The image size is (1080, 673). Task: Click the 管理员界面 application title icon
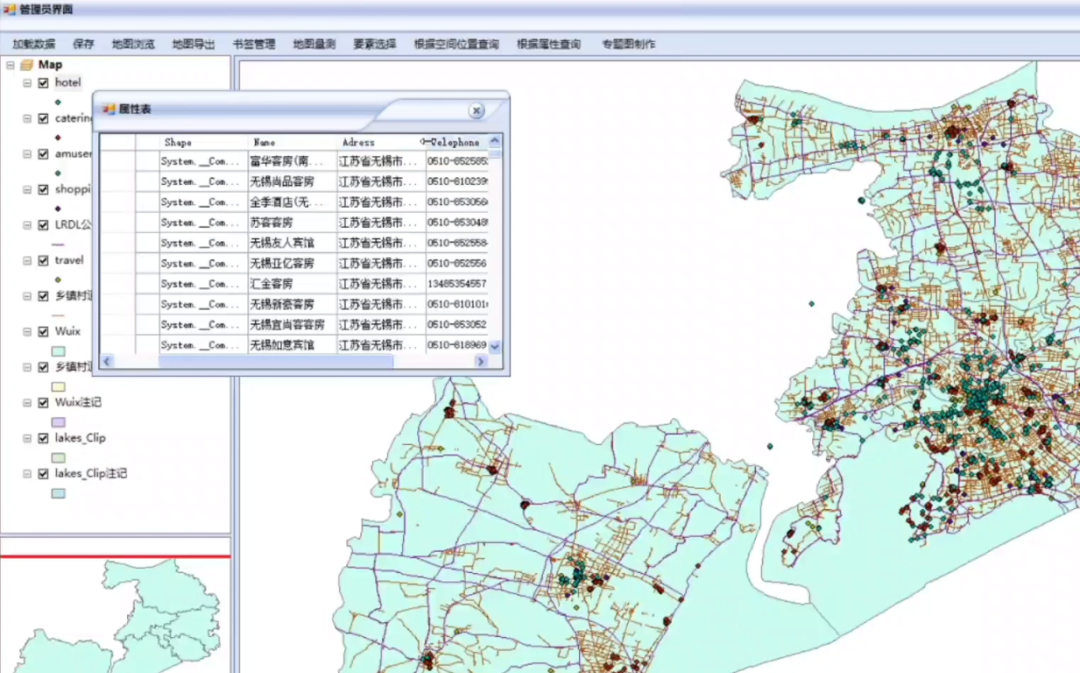point(9,9)
